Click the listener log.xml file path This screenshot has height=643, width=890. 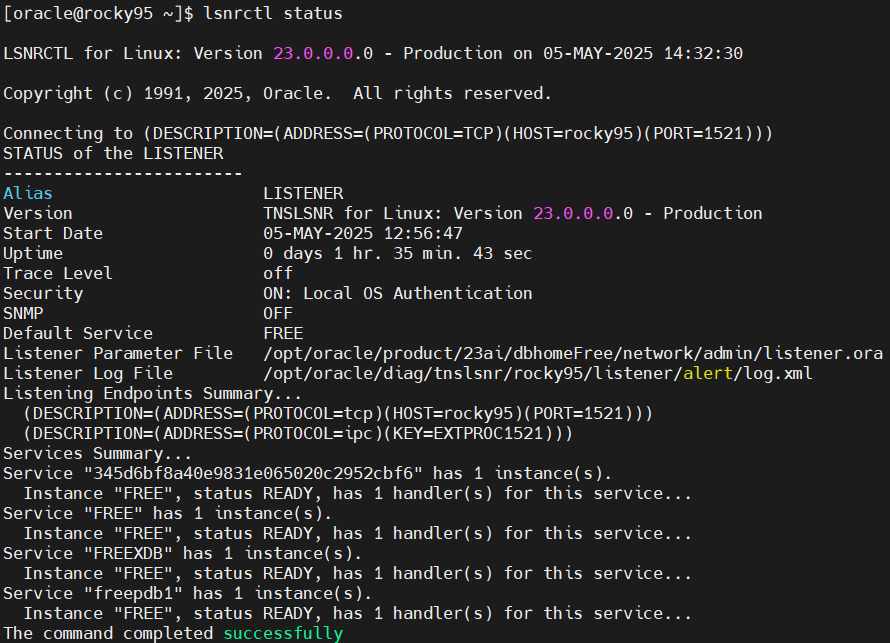point(537,373)
